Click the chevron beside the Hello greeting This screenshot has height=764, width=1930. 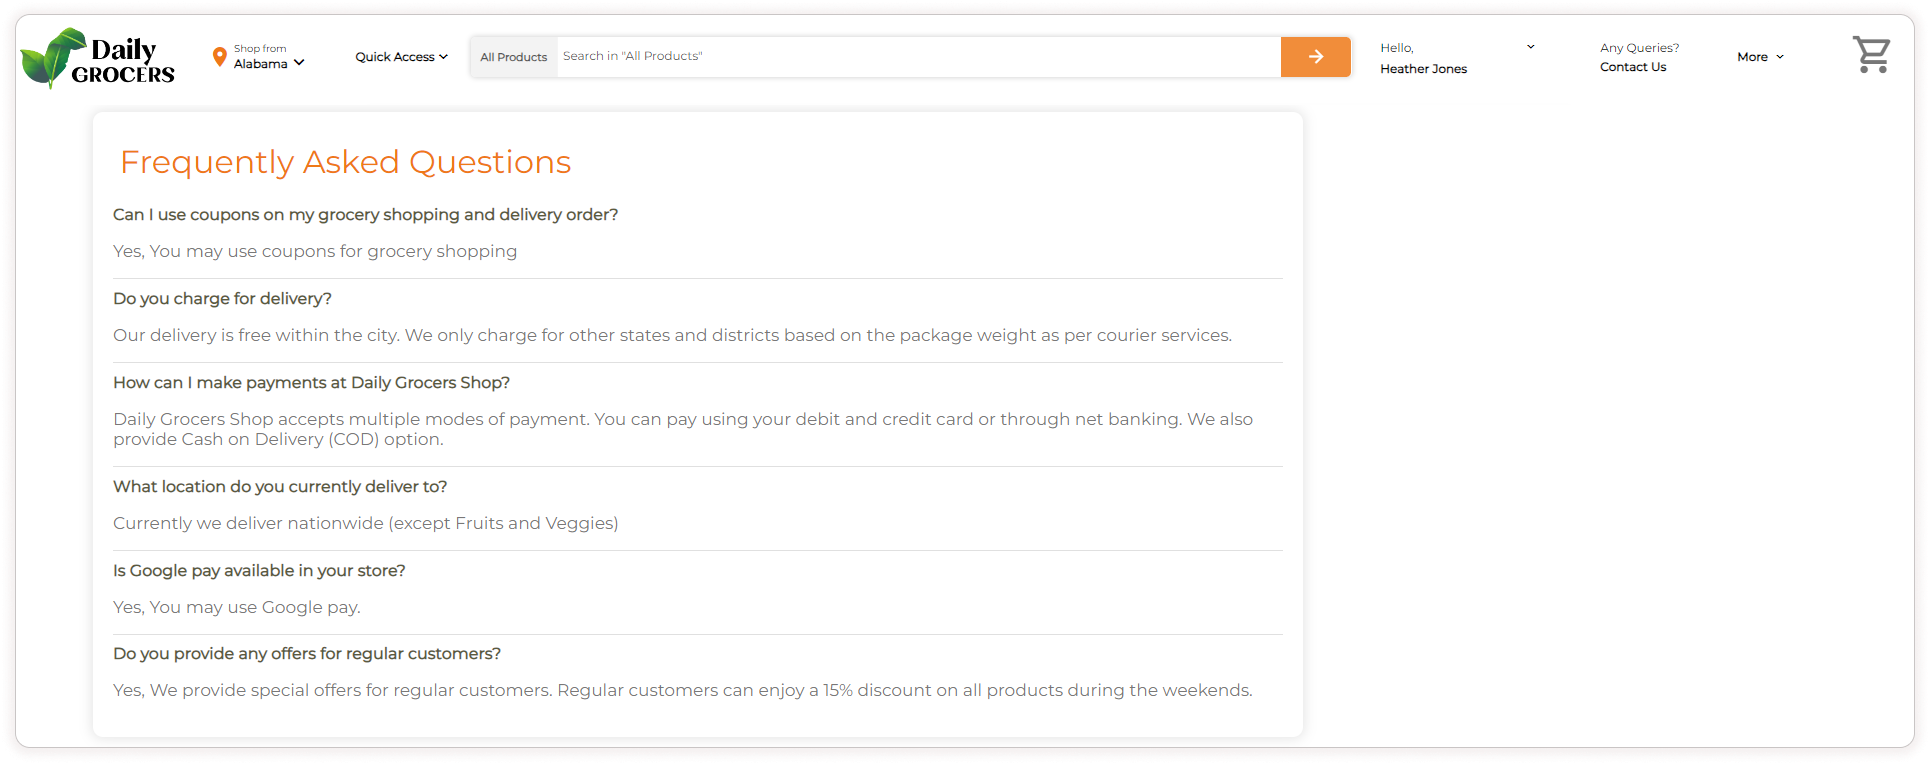[1530, 47]
